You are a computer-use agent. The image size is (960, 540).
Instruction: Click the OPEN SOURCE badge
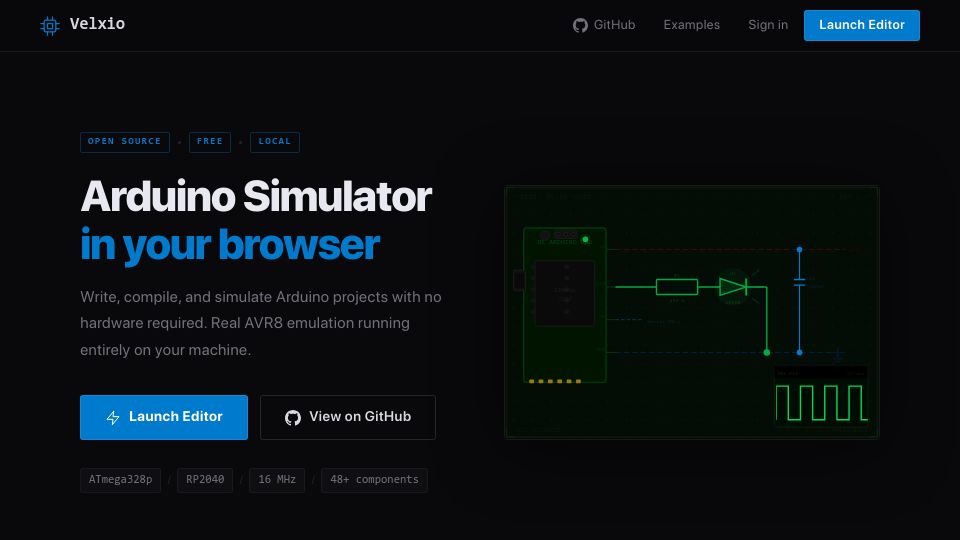tap(125, 142)
